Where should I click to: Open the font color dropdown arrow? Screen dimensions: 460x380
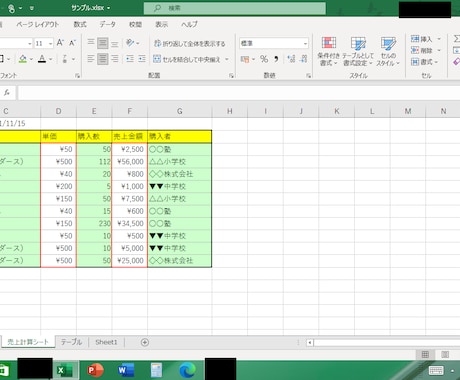click(51, 59)
